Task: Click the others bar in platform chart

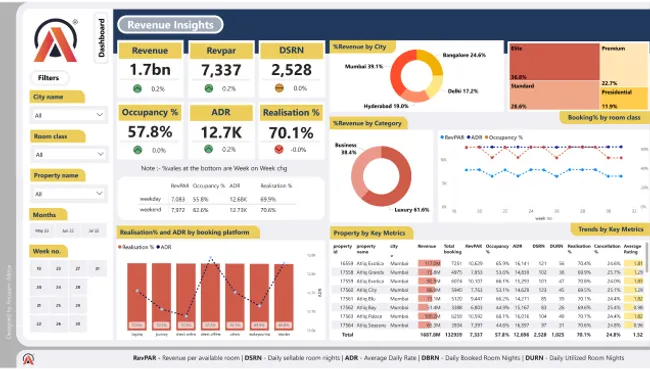Action: point(235,296)
